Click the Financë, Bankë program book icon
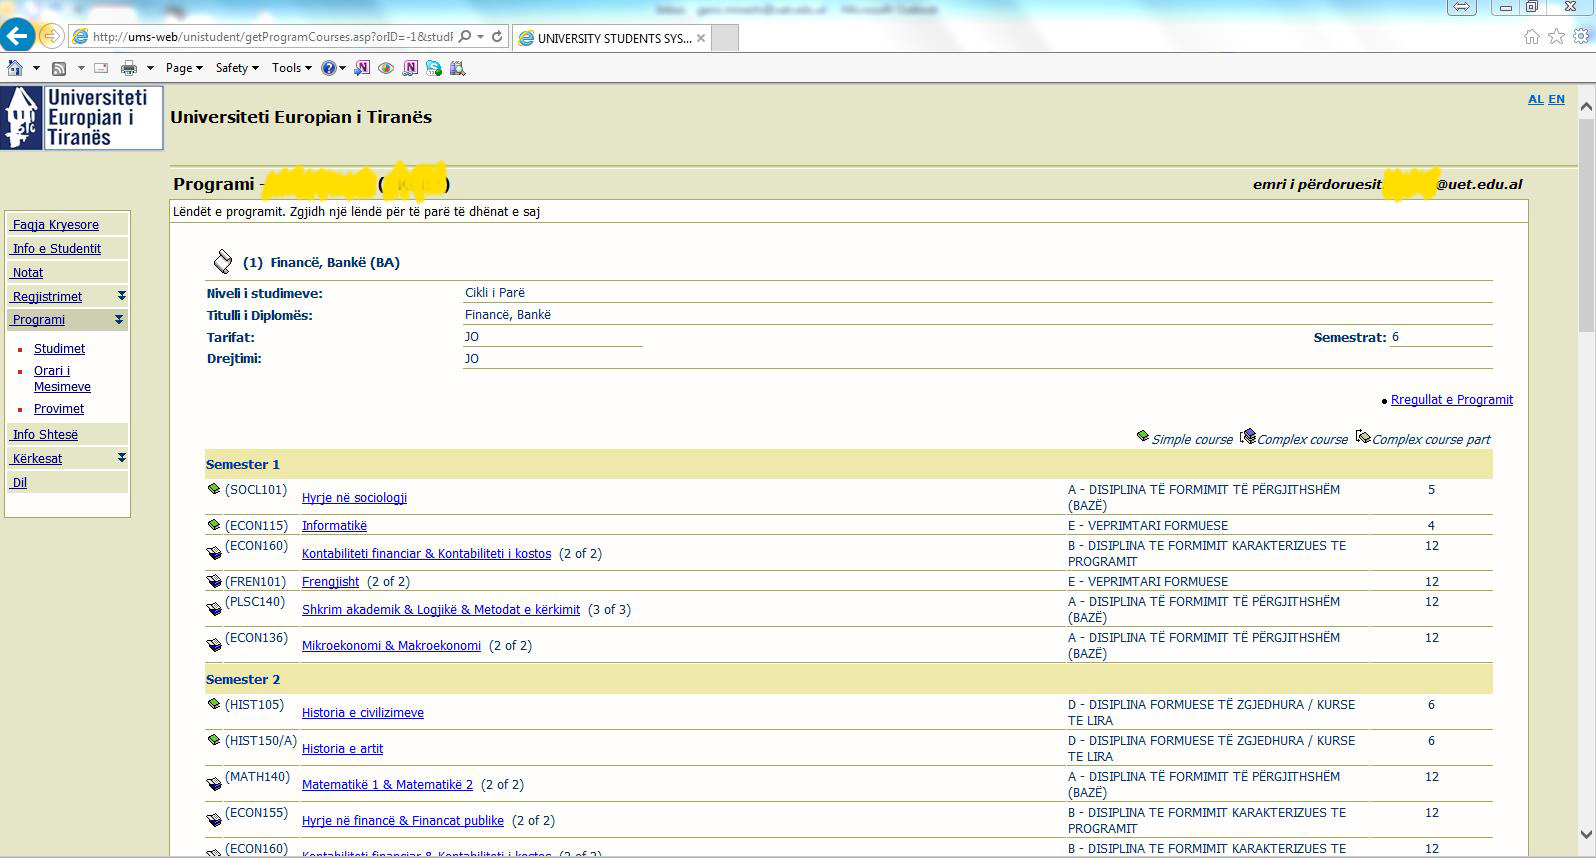 point(223,262)
